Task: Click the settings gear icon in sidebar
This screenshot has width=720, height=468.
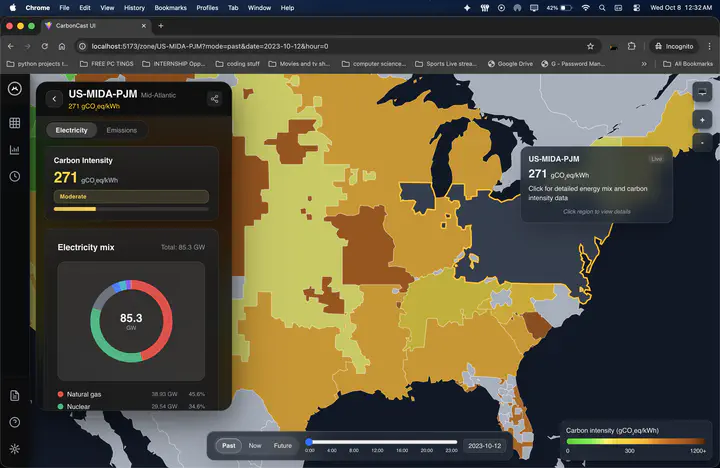Action: (14, 448)
